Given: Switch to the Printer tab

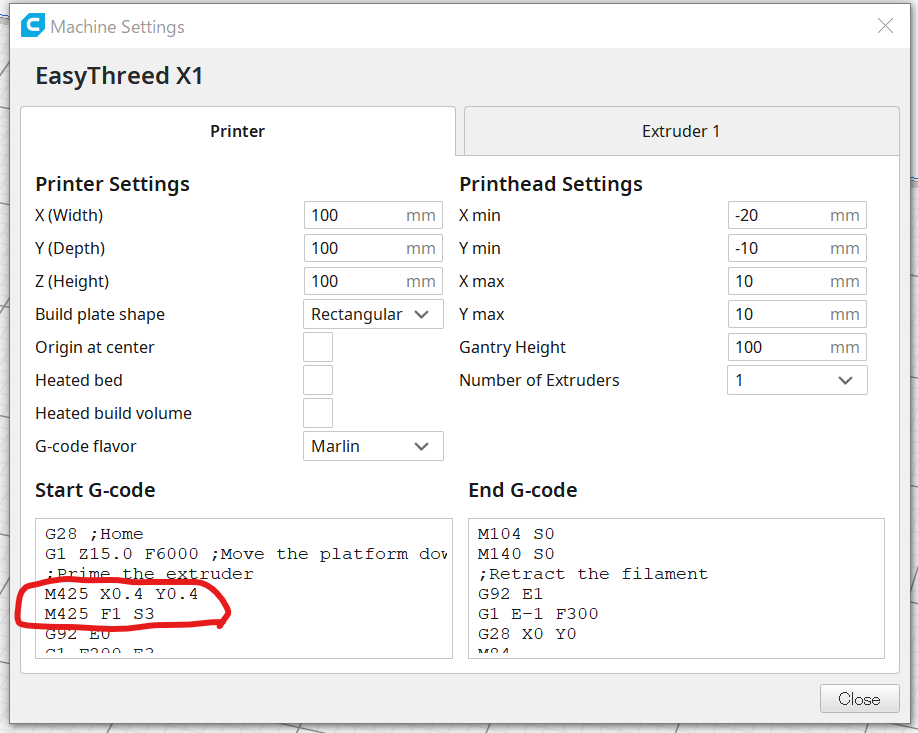Looking at the screenshot, I should 238,131.
